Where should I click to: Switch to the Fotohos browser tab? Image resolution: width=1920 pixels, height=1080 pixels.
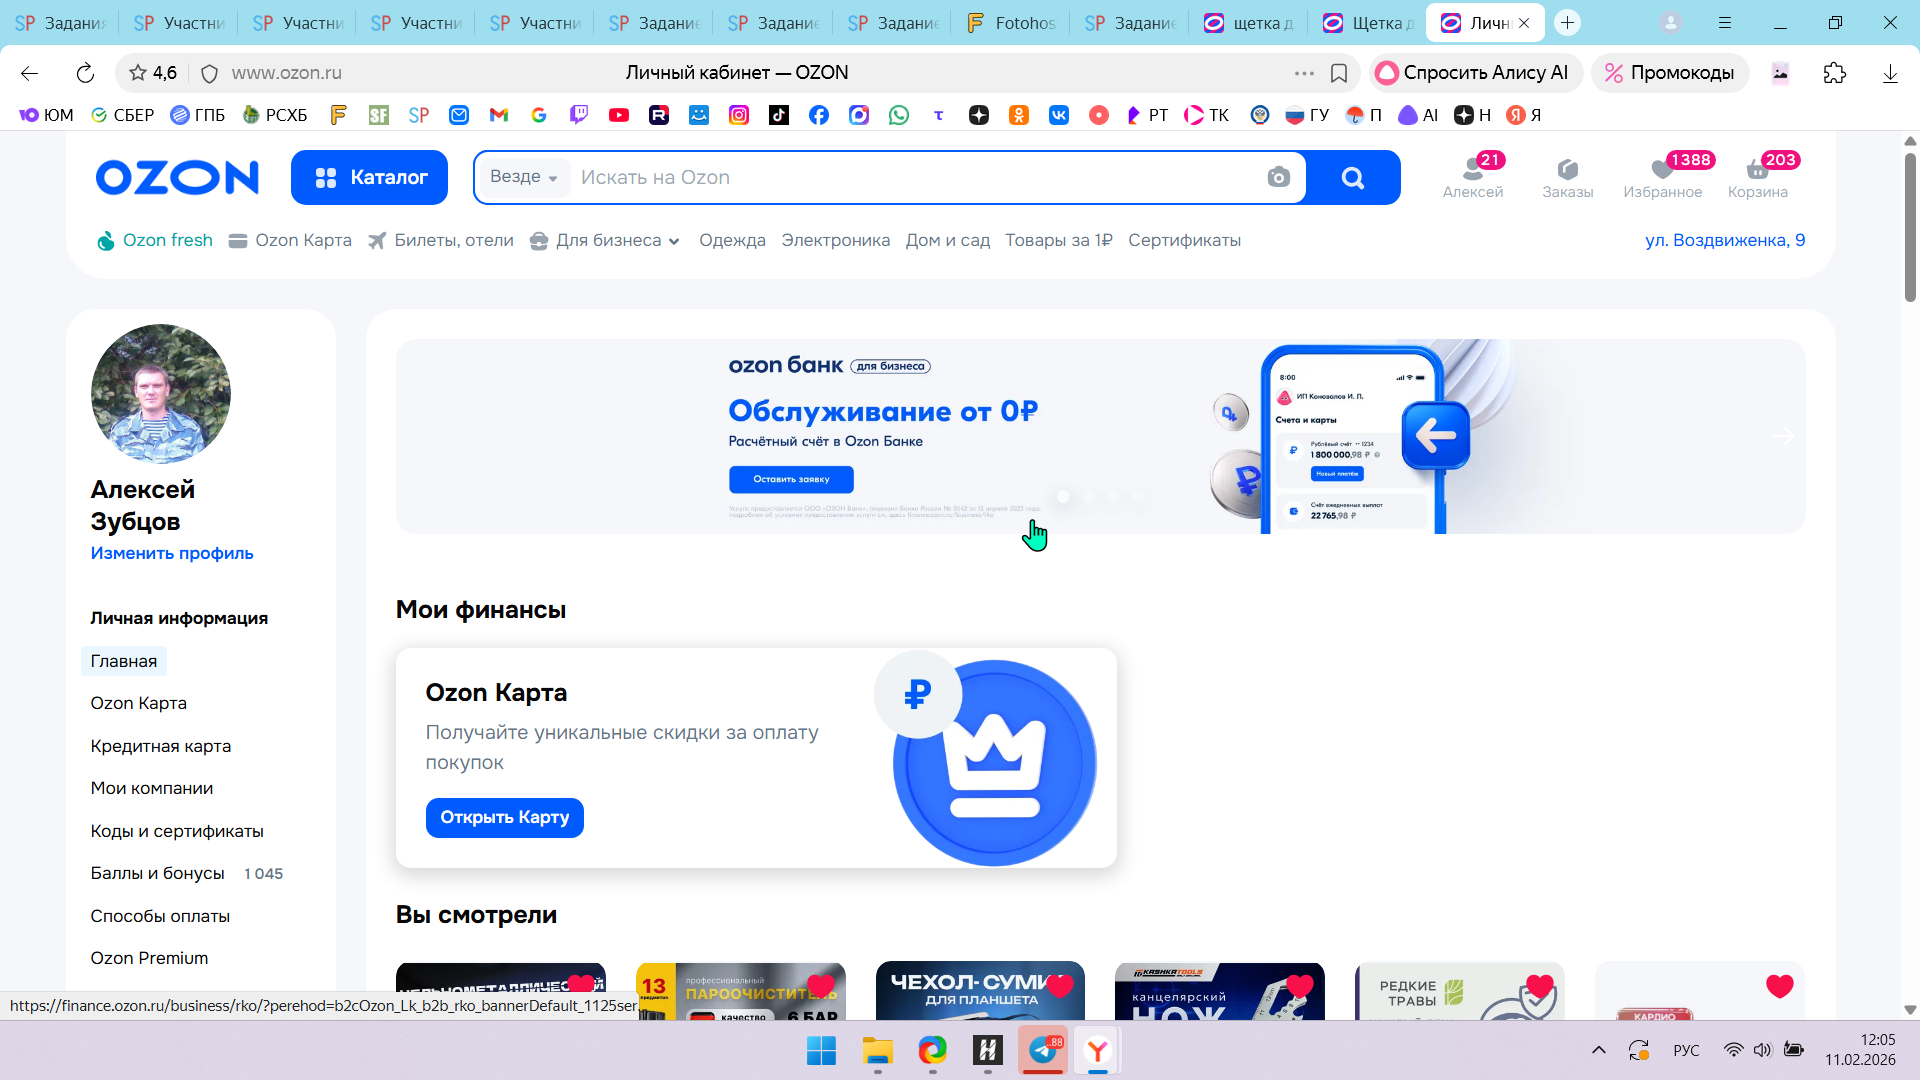click(x=1012, y=23)
